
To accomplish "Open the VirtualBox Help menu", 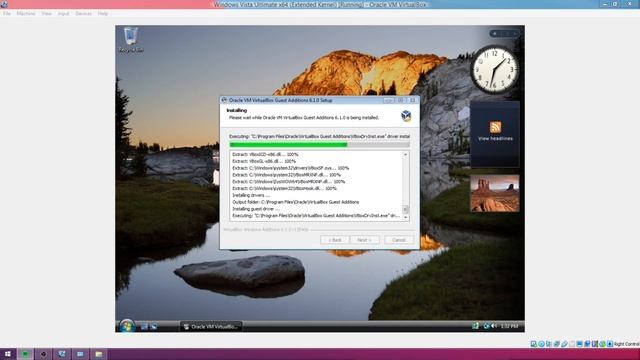I will point(102,13).
